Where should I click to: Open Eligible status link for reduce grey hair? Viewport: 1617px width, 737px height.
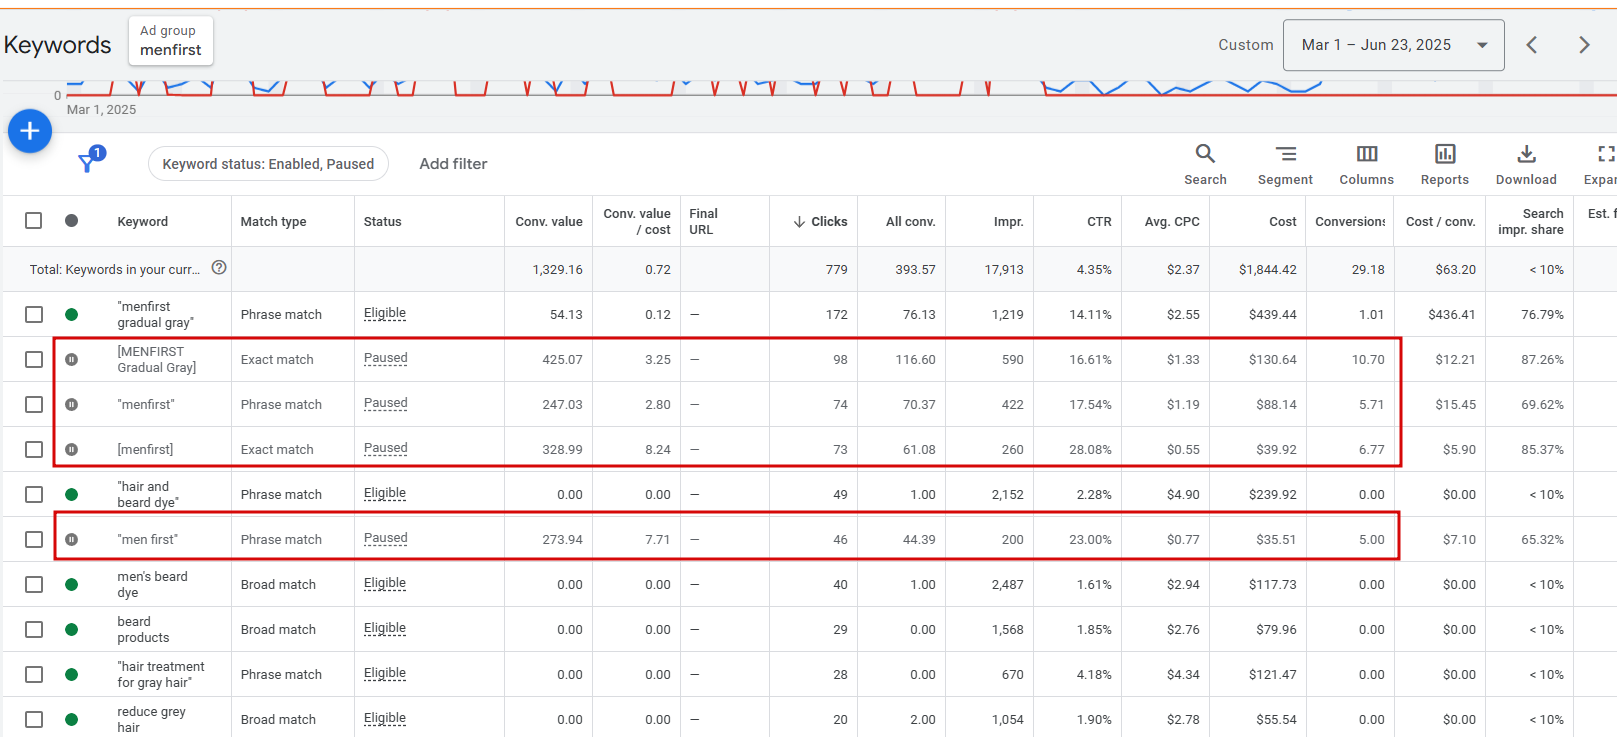point(385,718)
